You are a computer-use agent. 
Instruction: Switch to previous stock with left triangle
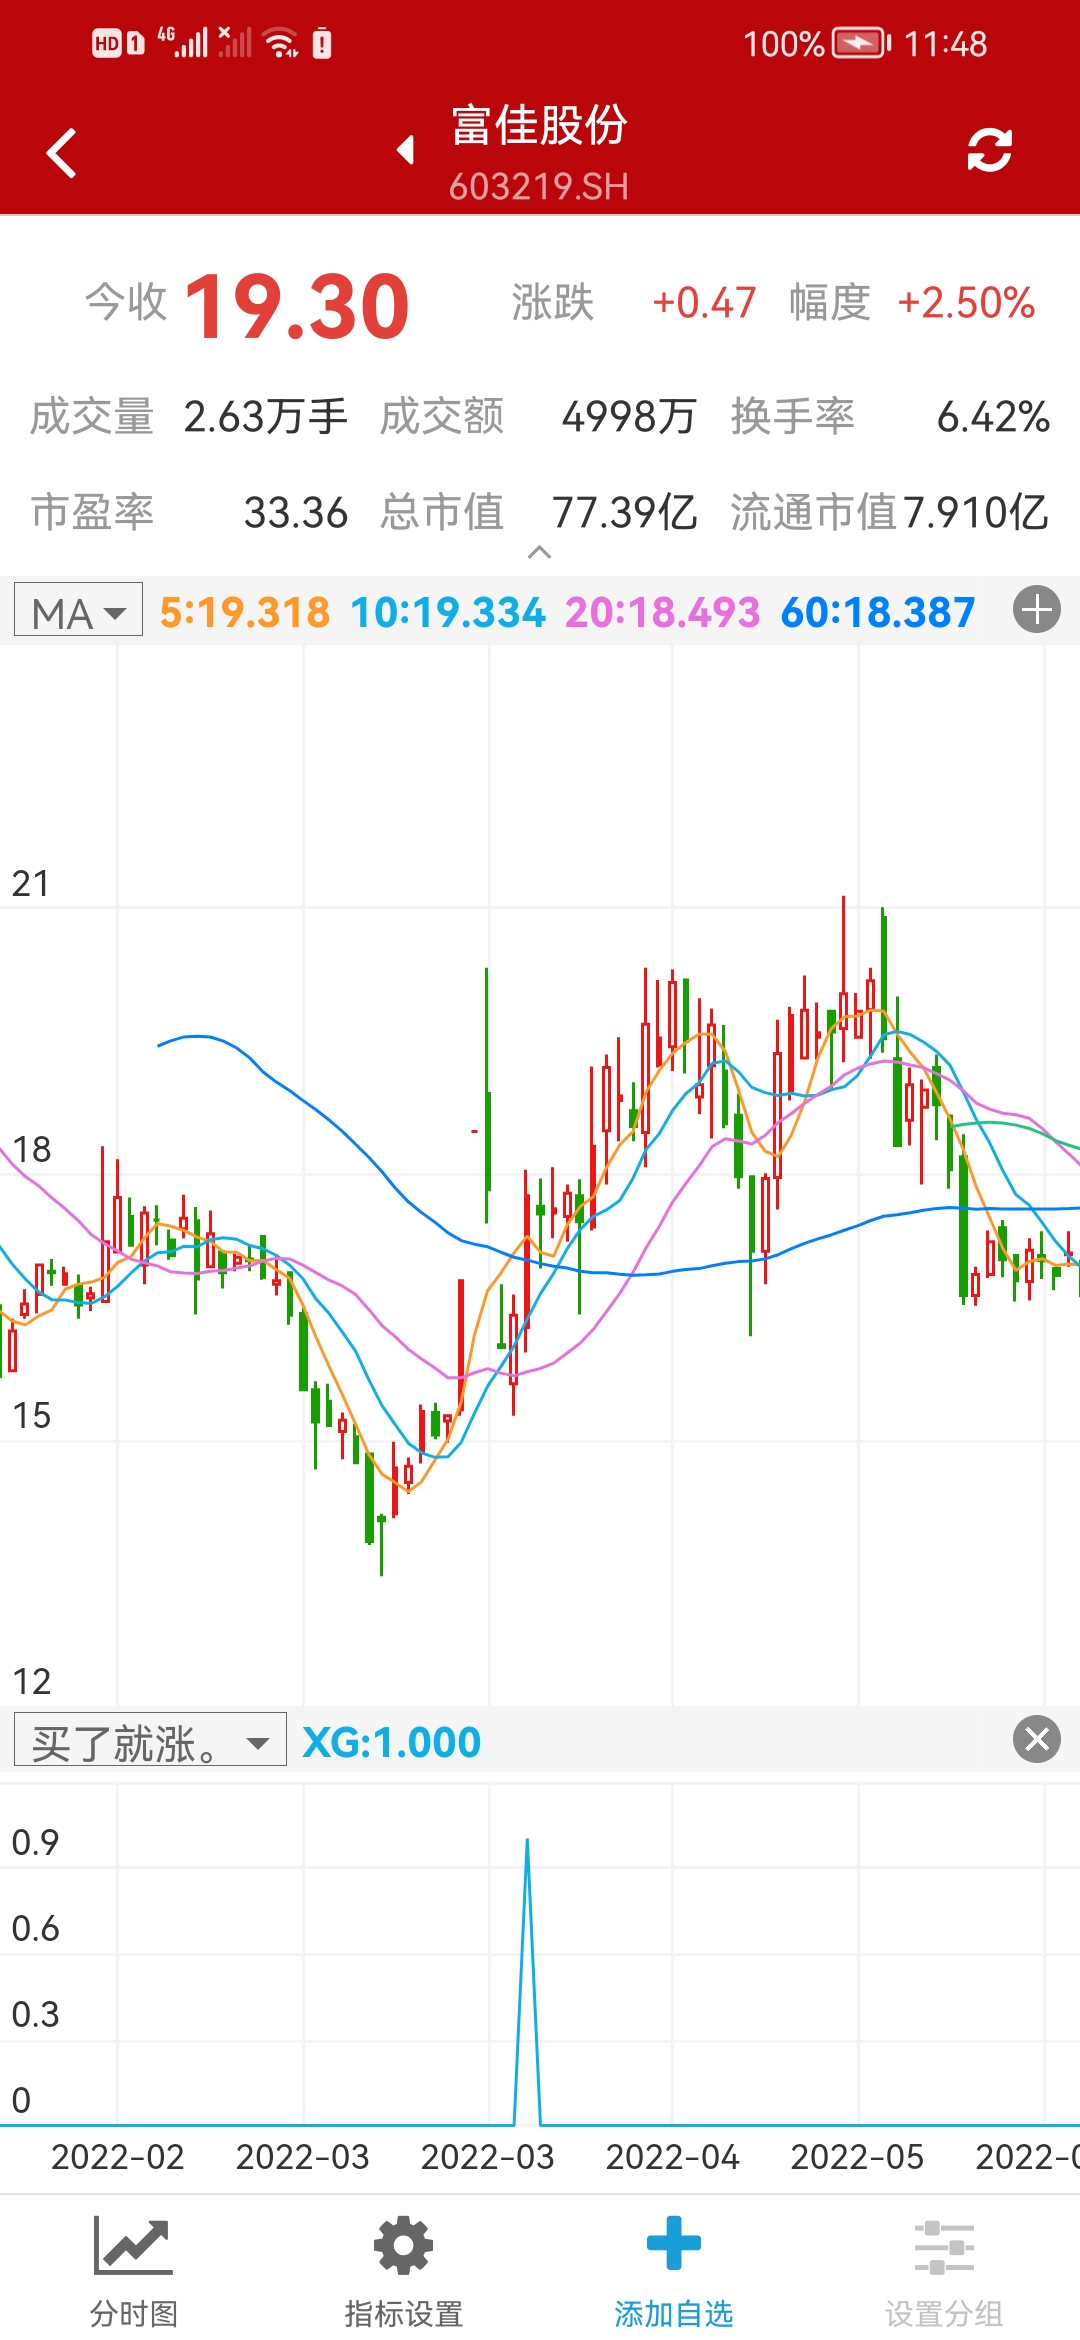(x=405, y=150)
